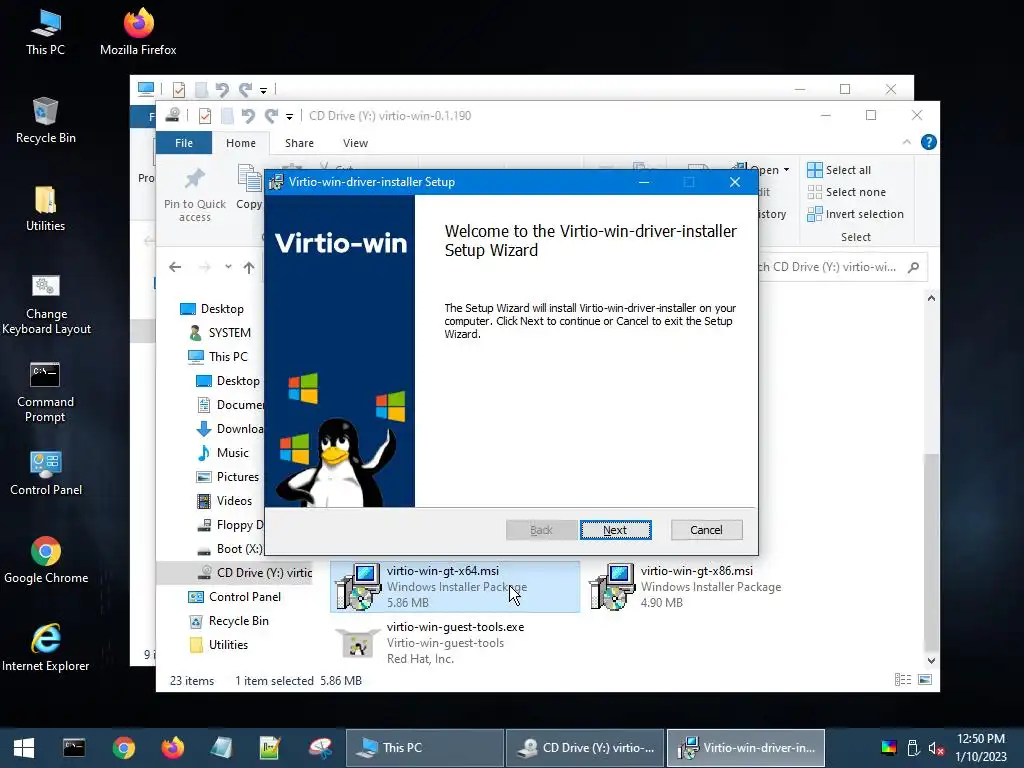Open the Windows Start menu
Image resolution: width=1024 pixels, height=768 pixels.
click(24, 748)
